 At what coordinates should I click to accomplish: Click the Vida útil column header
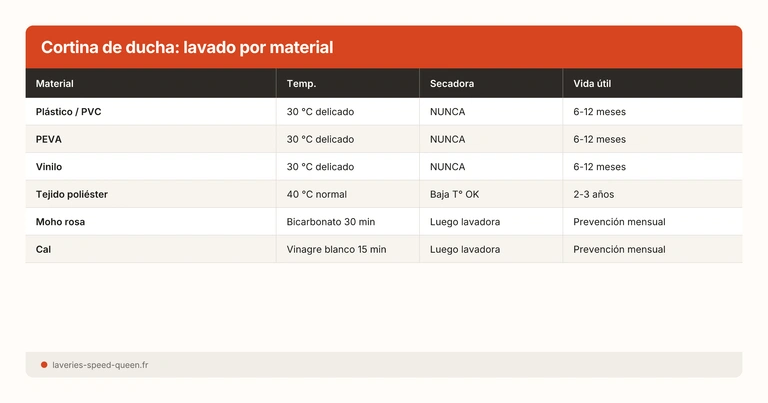click(592, 84)
